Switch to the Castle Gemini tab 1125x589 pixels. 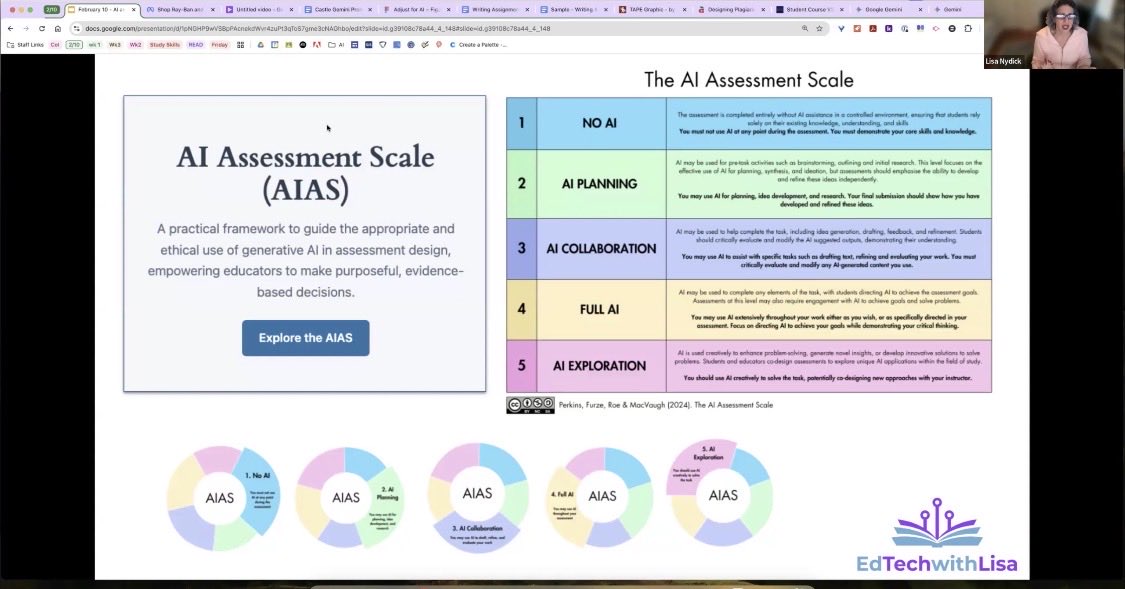(337, 9)
